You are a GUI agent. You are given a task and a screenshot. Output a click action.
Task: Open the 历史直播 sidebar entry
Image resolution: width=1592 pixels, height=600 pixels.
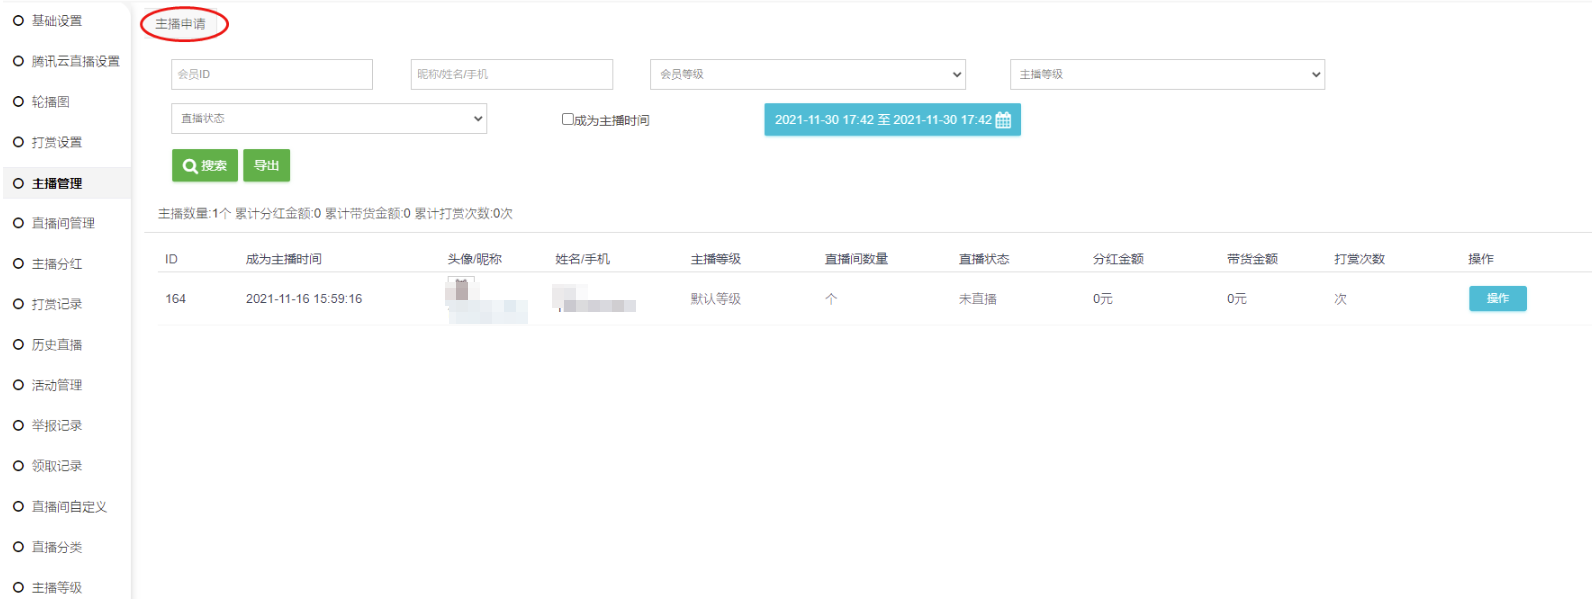(57, 345)
